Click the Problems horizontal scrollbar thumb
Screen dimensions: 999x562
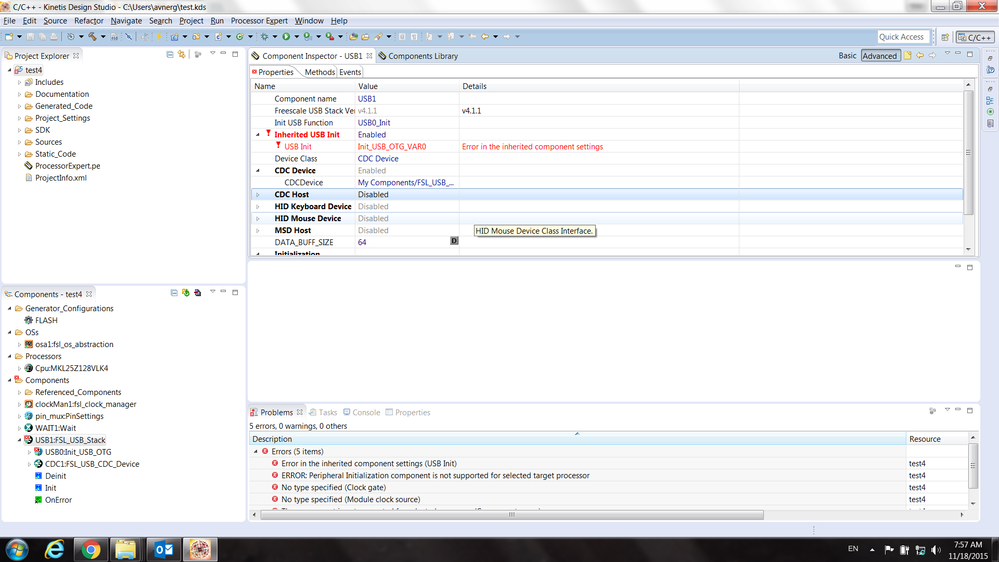point(512,514)
